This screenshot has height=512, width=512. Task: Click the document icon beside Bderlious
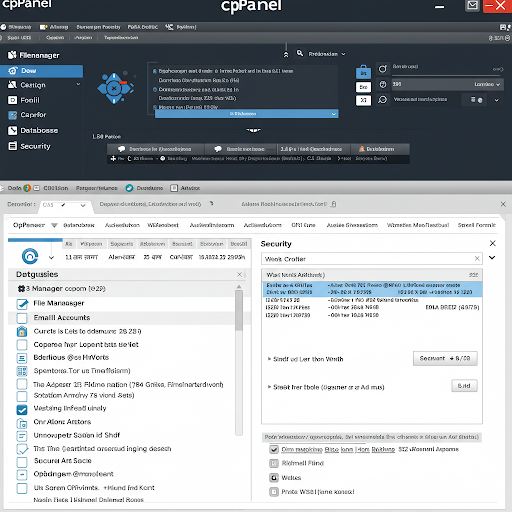(22, 358)
